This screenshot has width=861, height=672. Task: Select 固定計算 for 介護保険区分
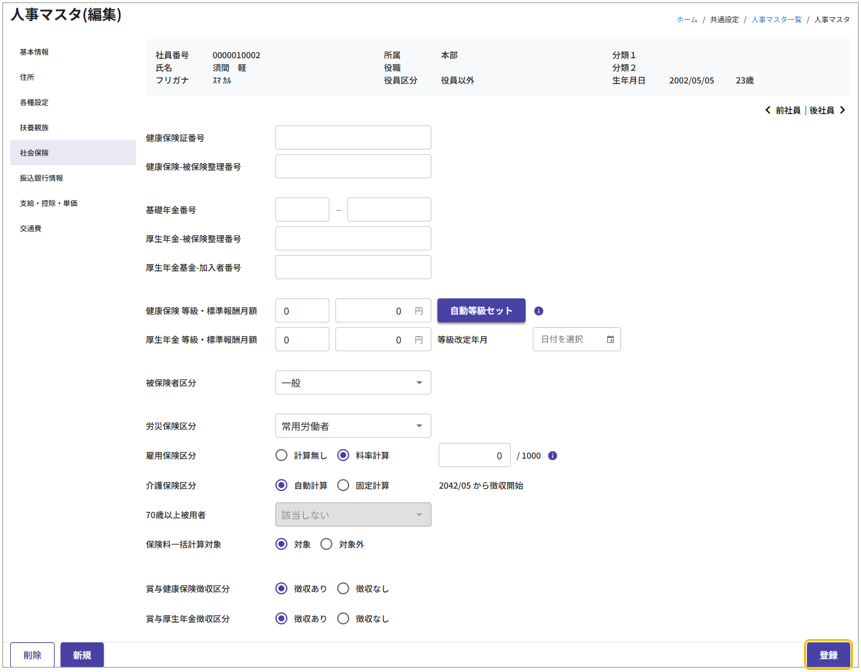click(343, 486)
